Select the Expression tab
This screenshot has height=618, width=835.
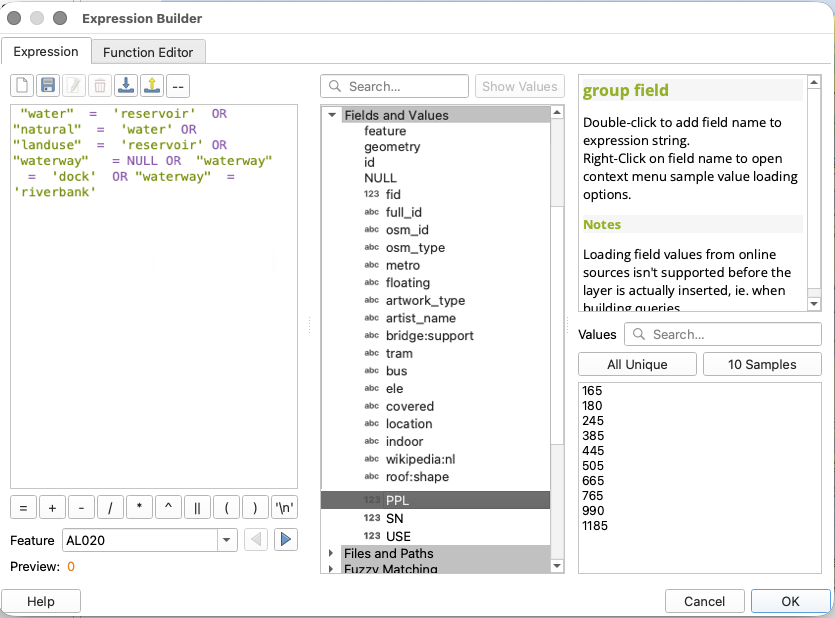[46, 52]
